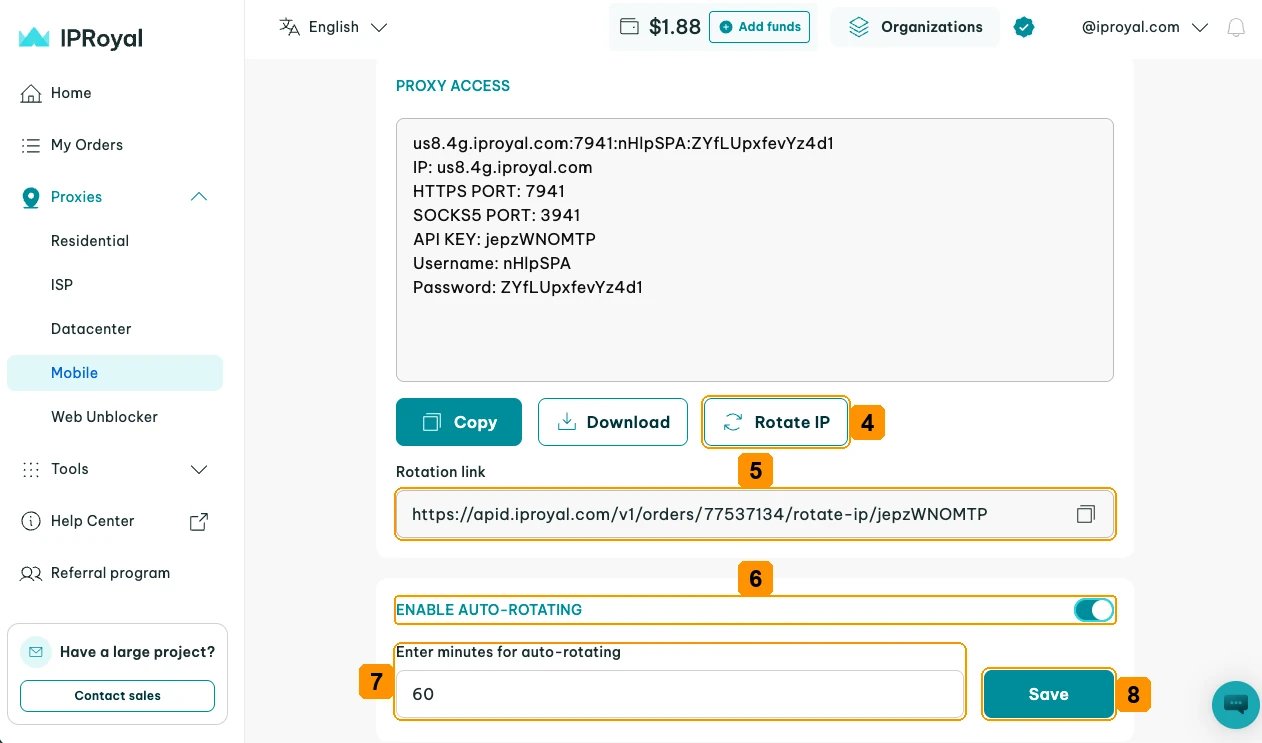Screen dimensions: 1262x743
Task: Click the Add funds button
Action: point(759,27)
